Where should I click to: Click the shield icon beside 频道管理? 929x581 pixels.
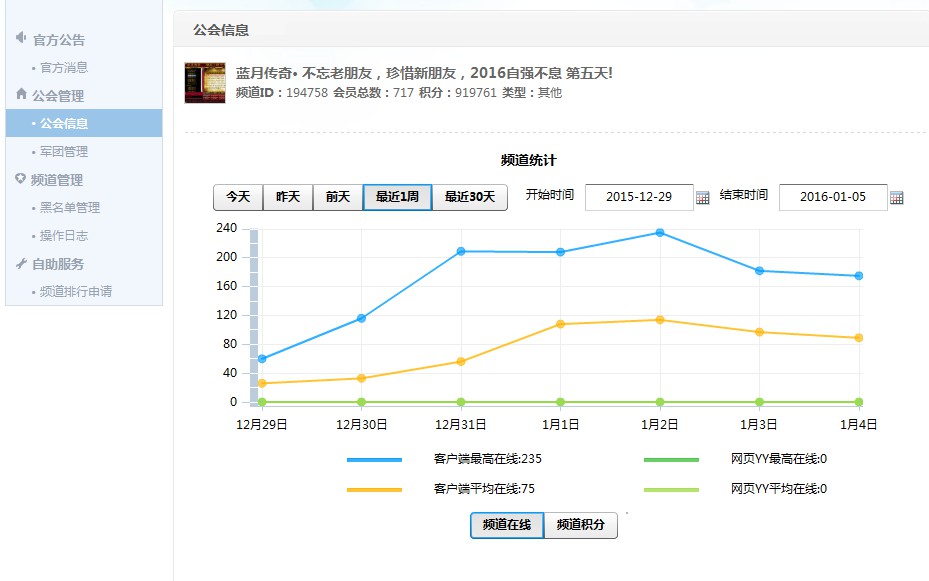tap(21, 179)
